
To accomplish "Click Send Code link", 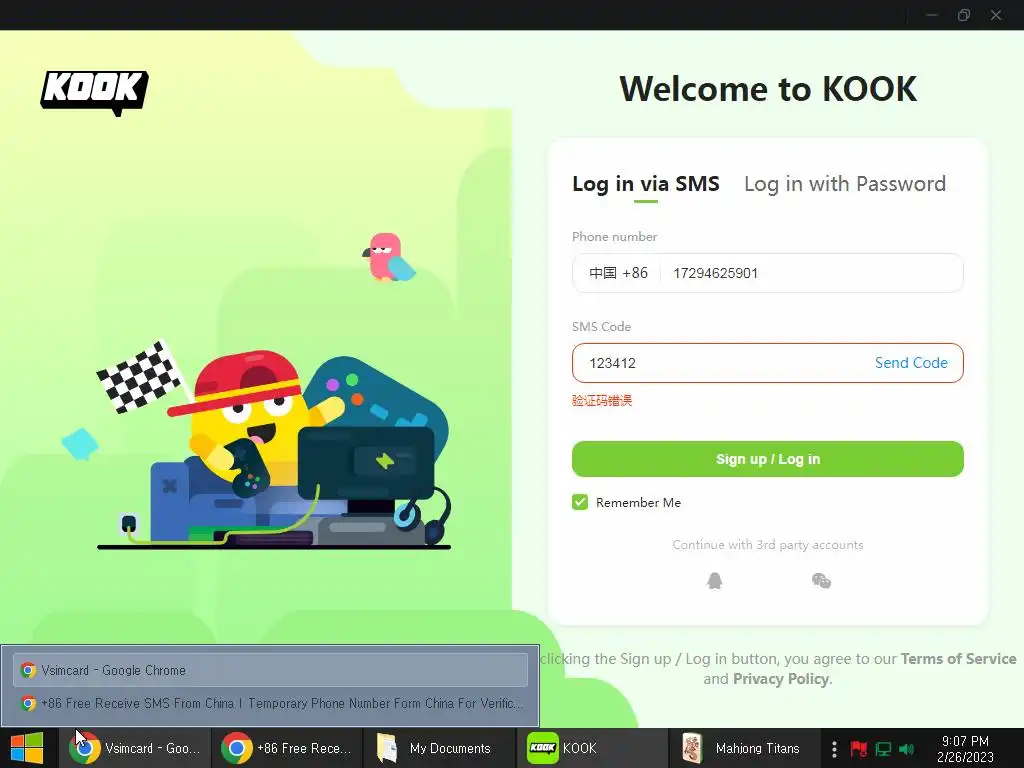I will [x=911, y=363].
